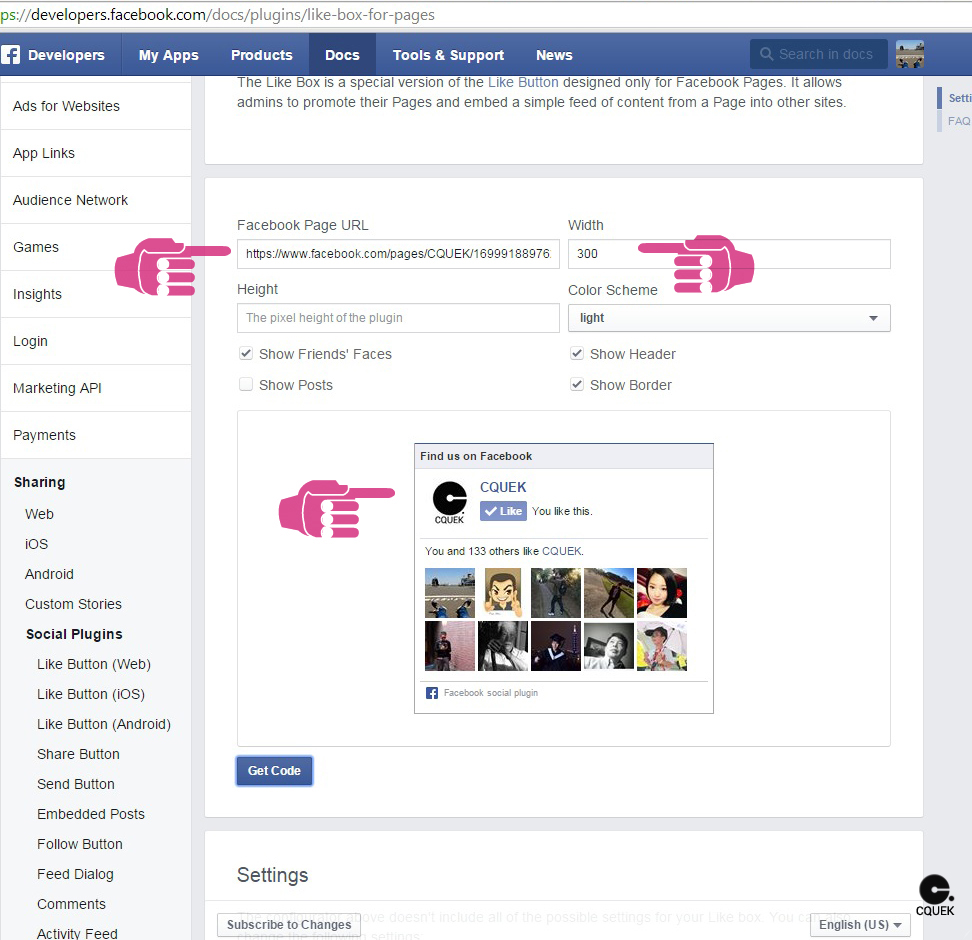Open Share Button page
The image size is (972, 940).
[78, 754]
